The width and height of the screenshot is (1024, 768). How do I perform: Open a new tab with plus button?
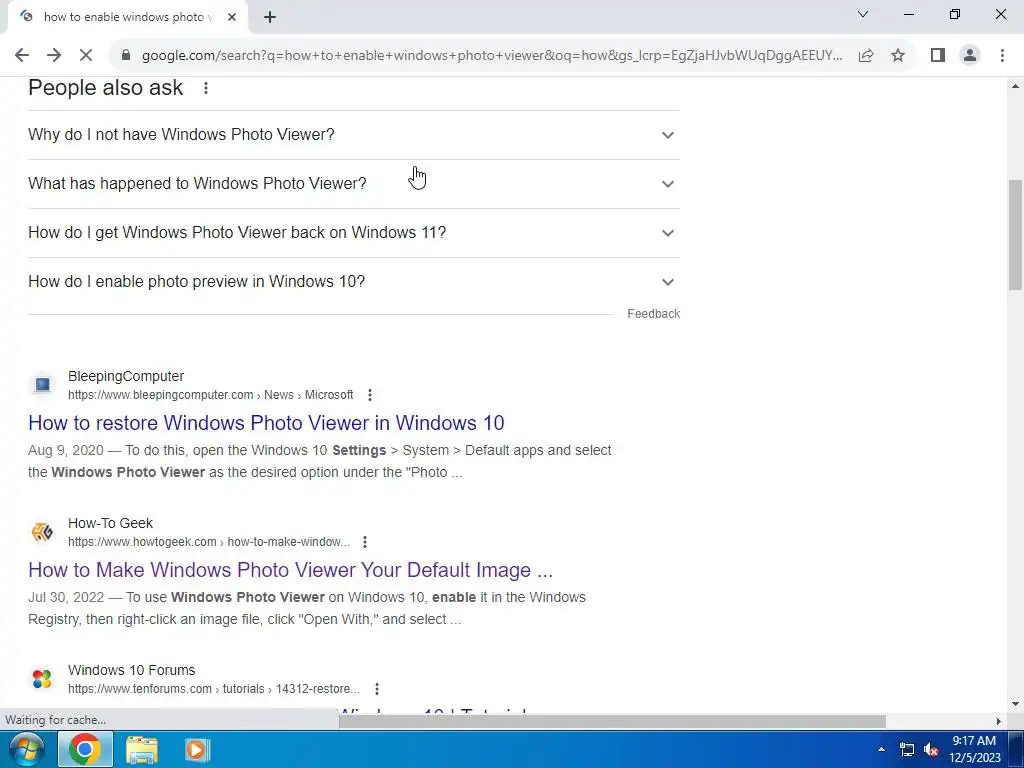270,17
